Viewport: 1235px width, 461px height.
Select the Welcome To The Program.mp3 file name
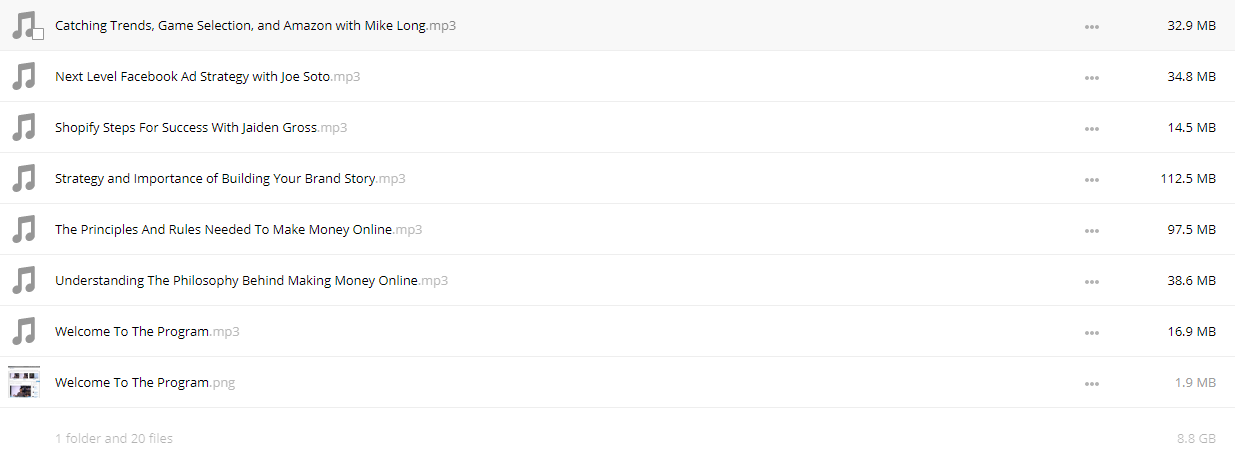point(147,332)
